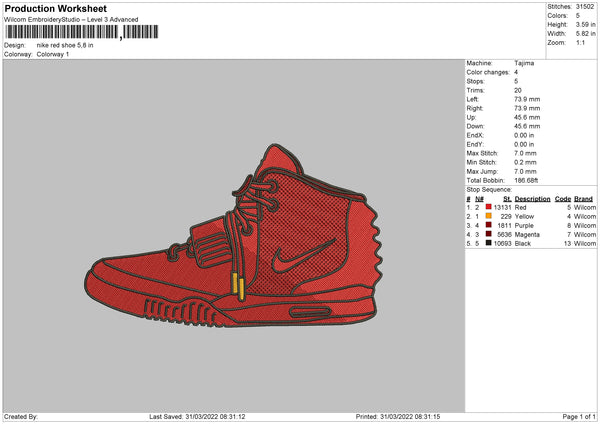Click the 'Description' column header

click(532, 199)
